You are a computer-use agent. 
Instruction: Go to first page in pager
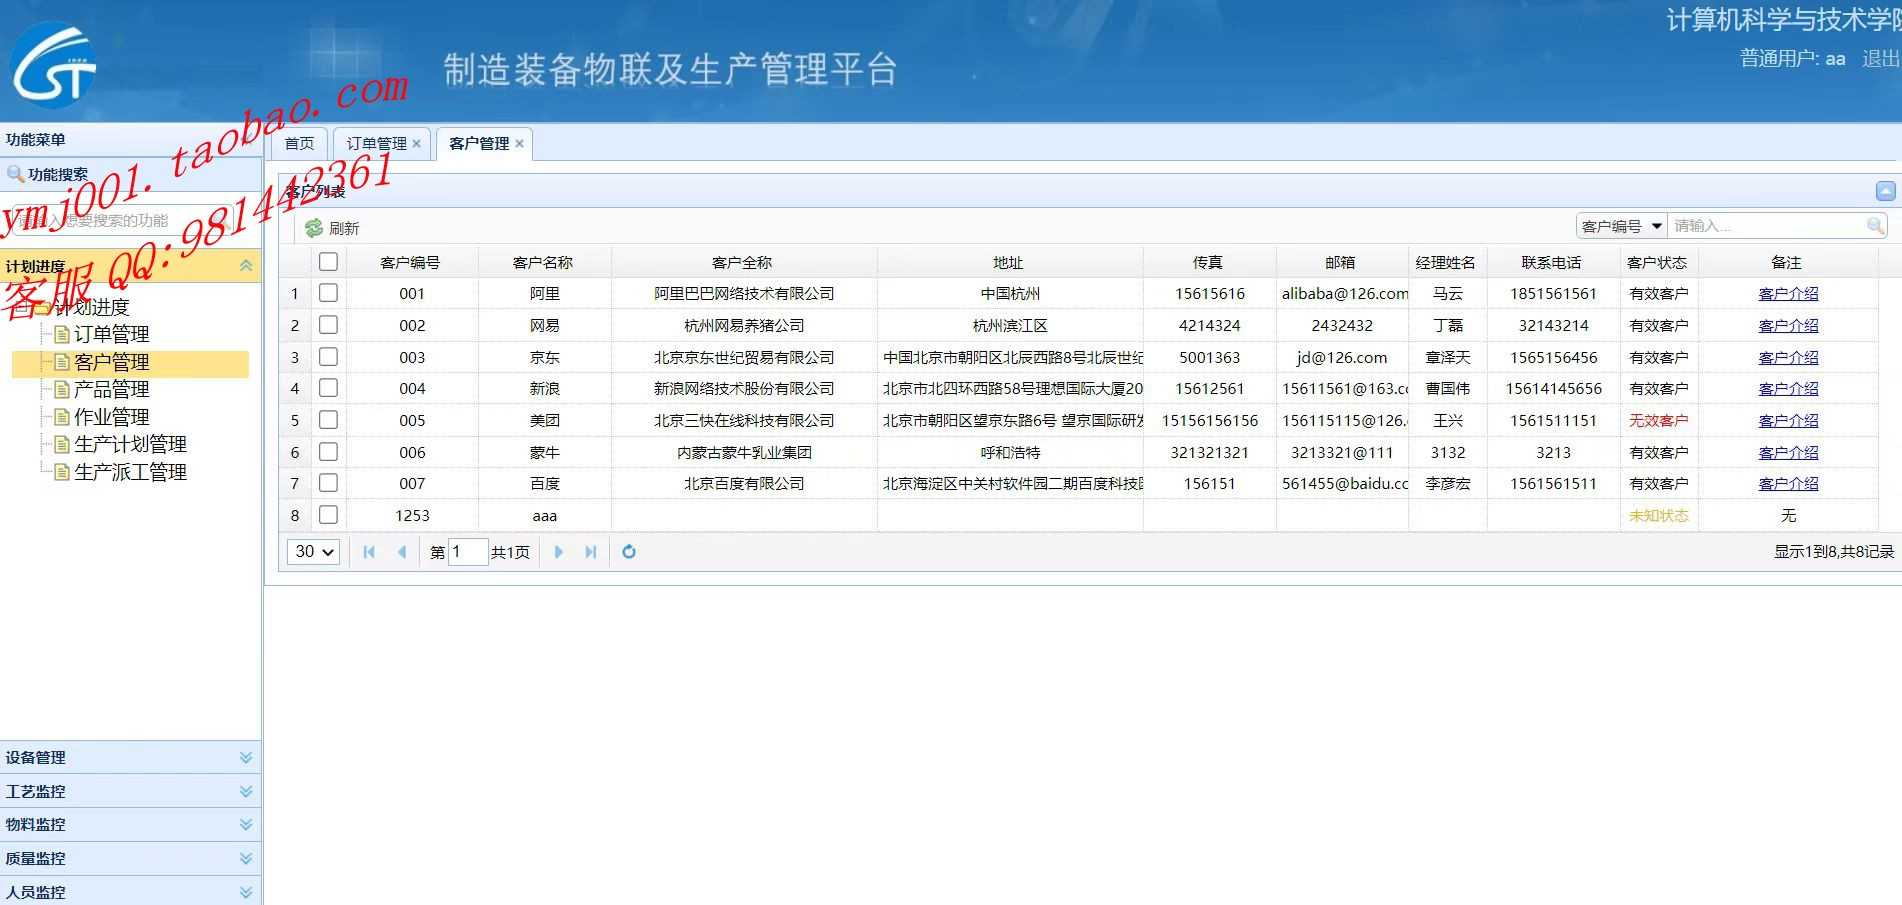click(x=369, y=552)
